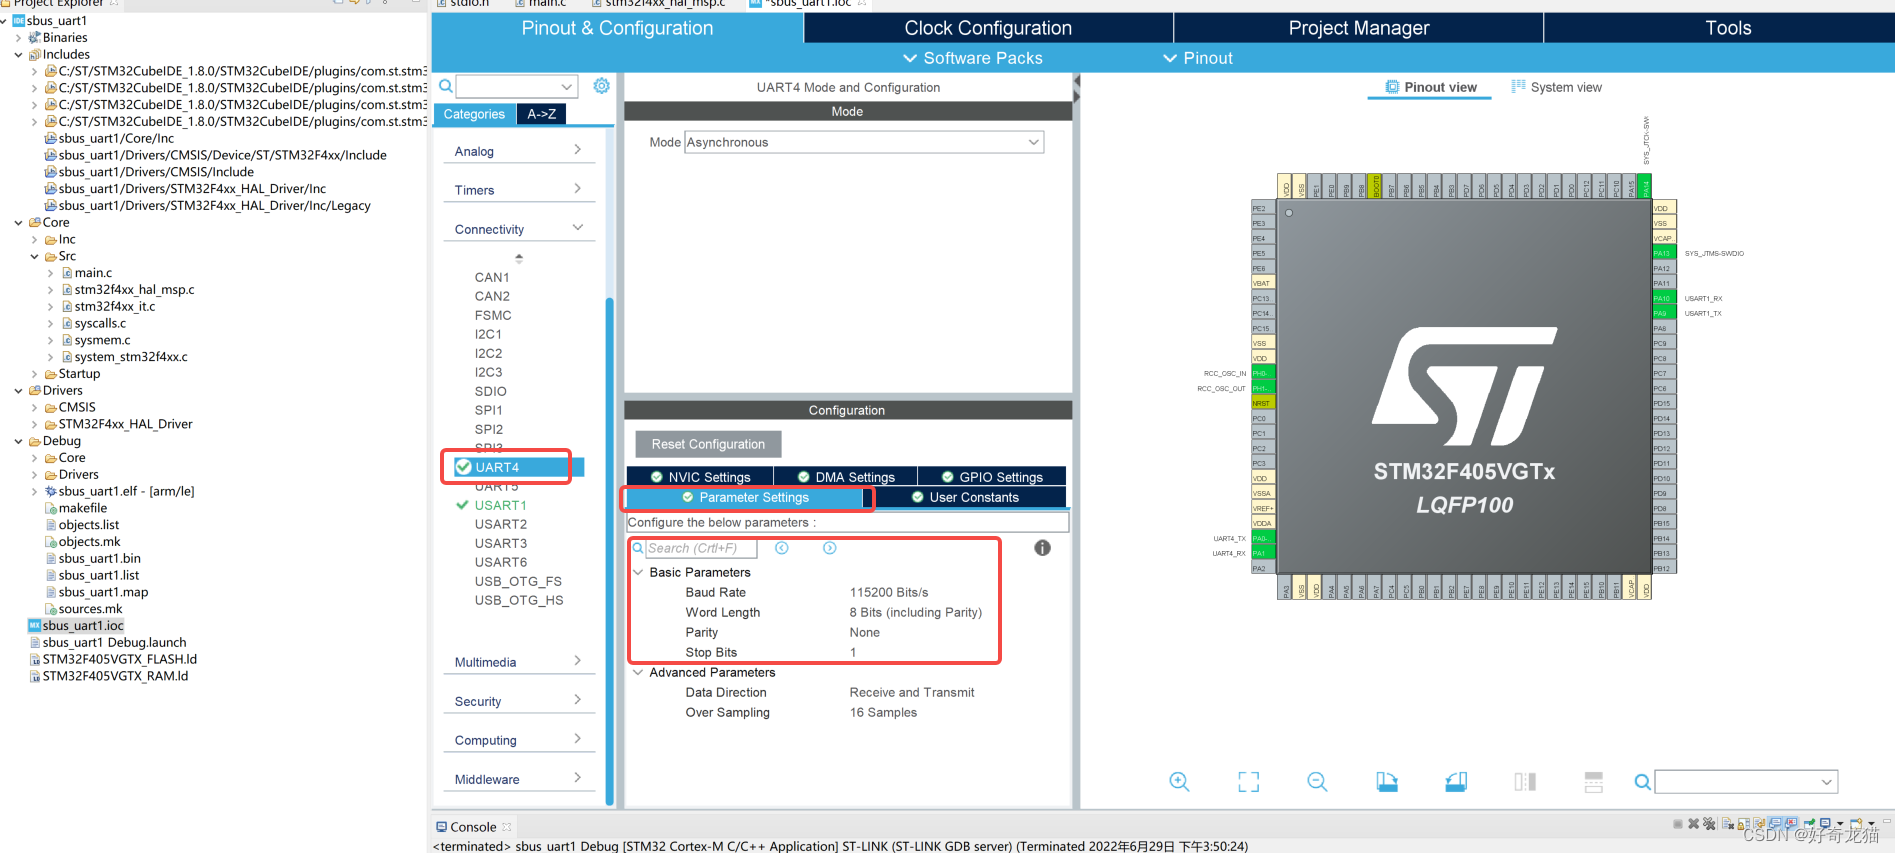Collapse the Basic Parameters group

pos(638,573)
